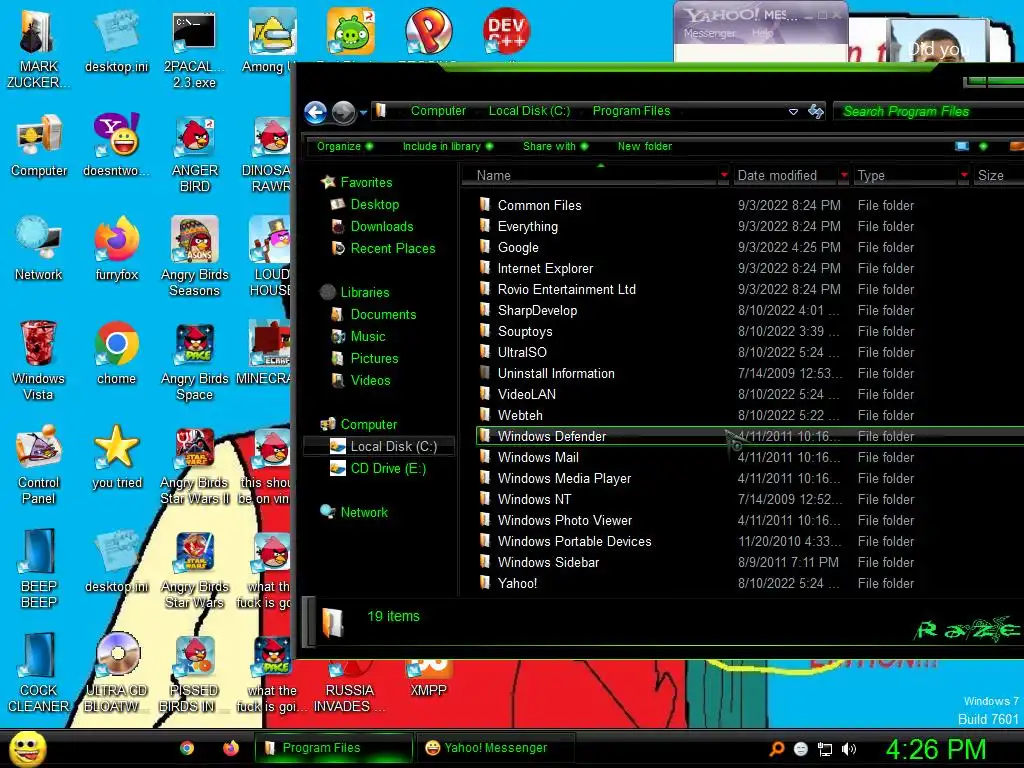This screenshot has height=768, width=1024.
Task: Click the 4:26 PM taskbar clock
Action: coord(935,749)
